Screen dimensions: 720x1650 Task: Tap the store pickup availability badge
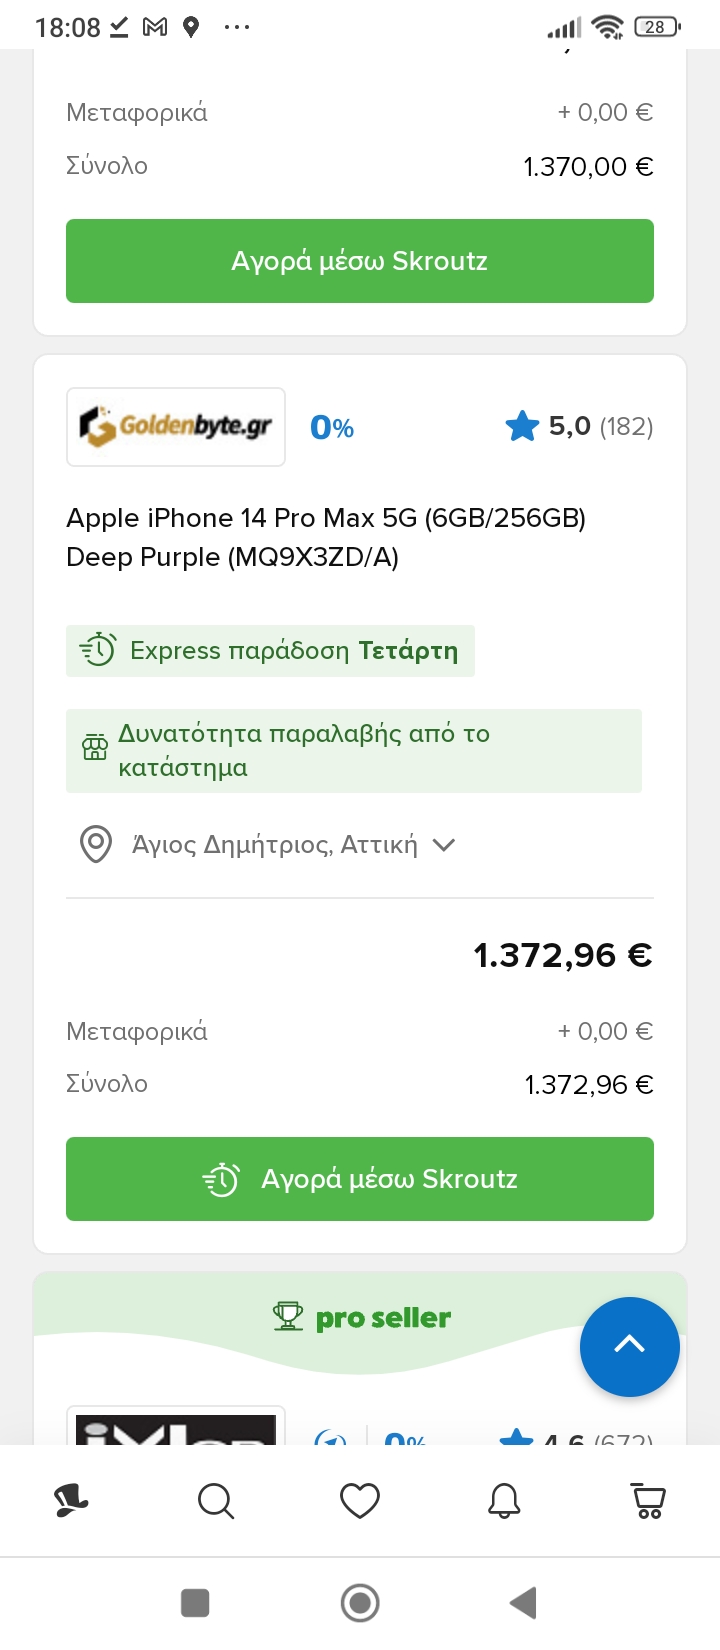pyautogui.click(x=353, y=751)
